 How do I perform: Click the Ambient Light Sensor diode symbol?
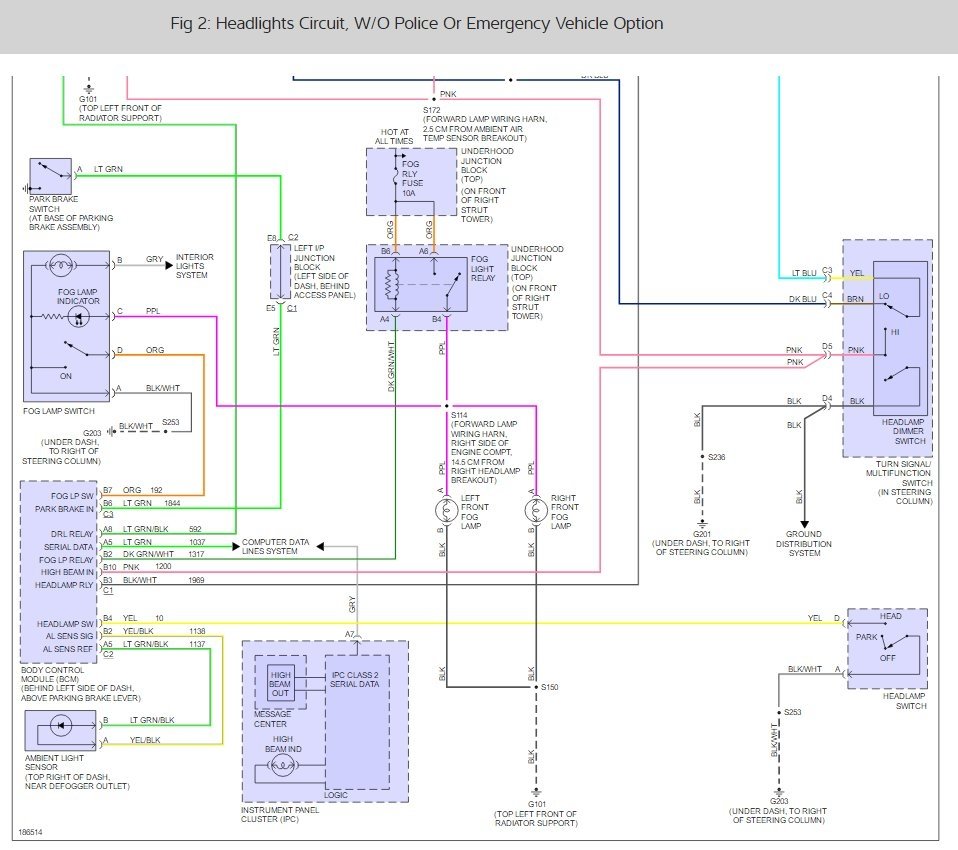pos(61,725)
